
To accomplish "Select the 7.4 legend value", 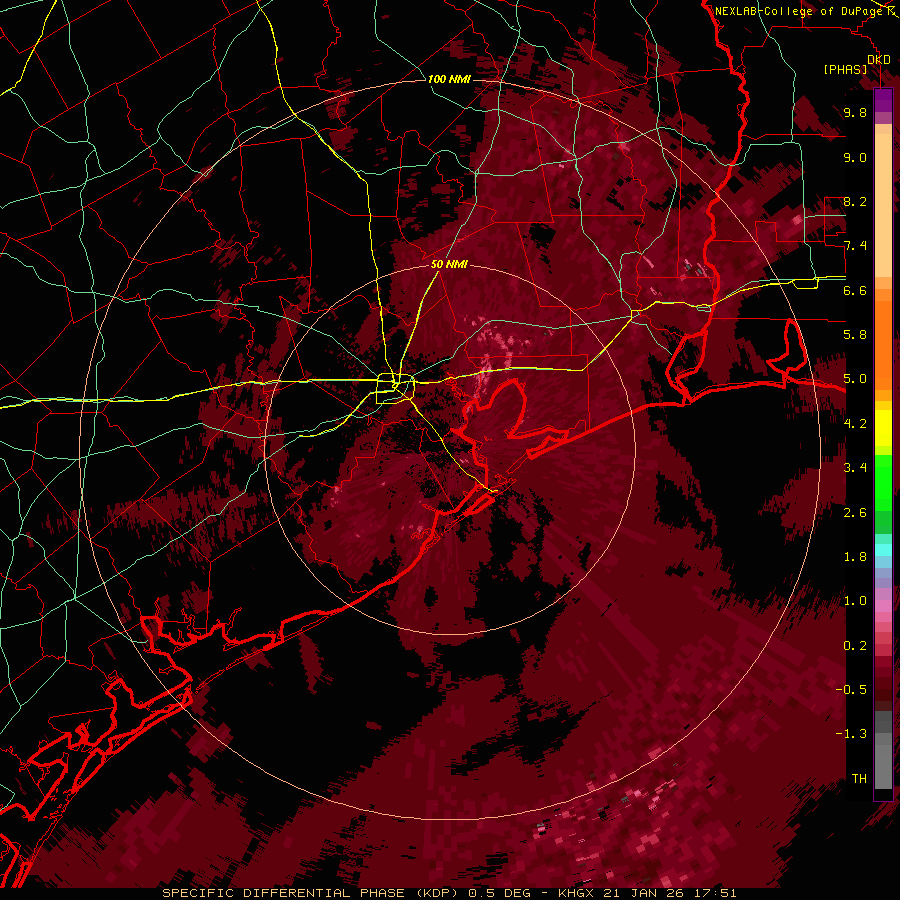I will coord(855,246).
